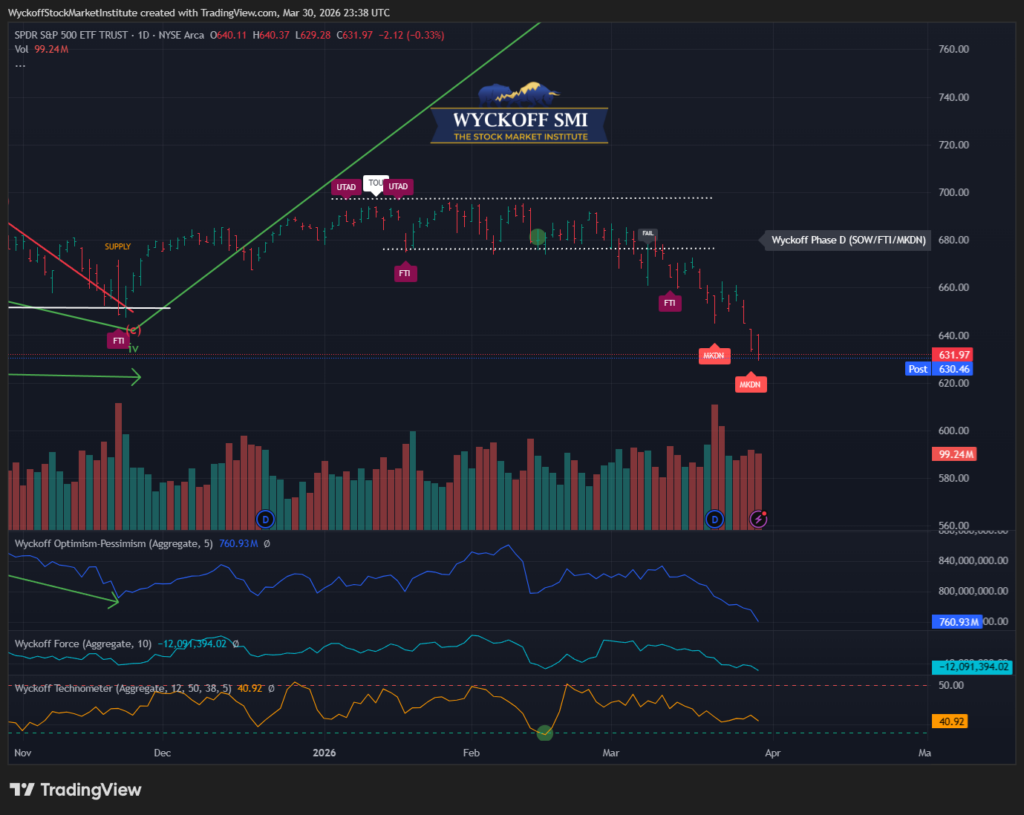1024x815 pixels.
Task: Select the green circle on Technometer line
Action: pyautogui.click(x=544, y=733)
